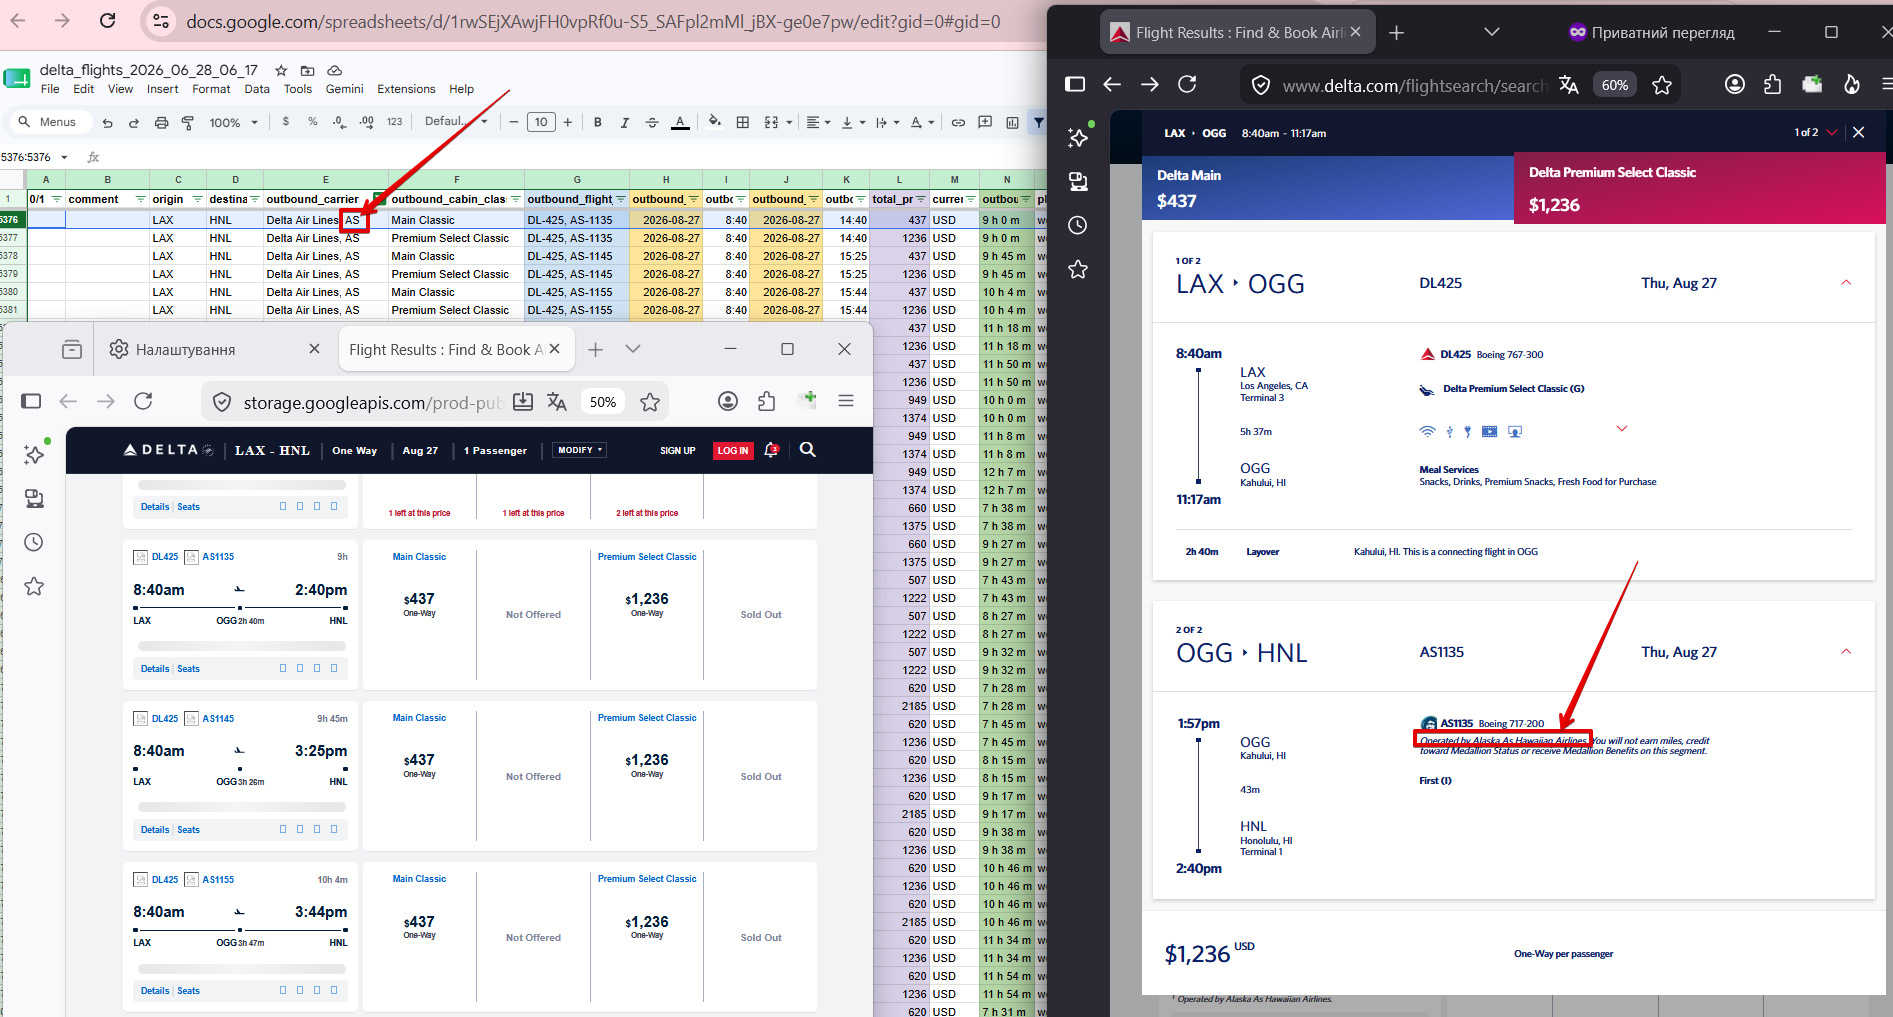The width and height of the screenshot is (1893, 1017).
Task: Open the Gemini menu in Google Sheets
Action: click(344, 89)
